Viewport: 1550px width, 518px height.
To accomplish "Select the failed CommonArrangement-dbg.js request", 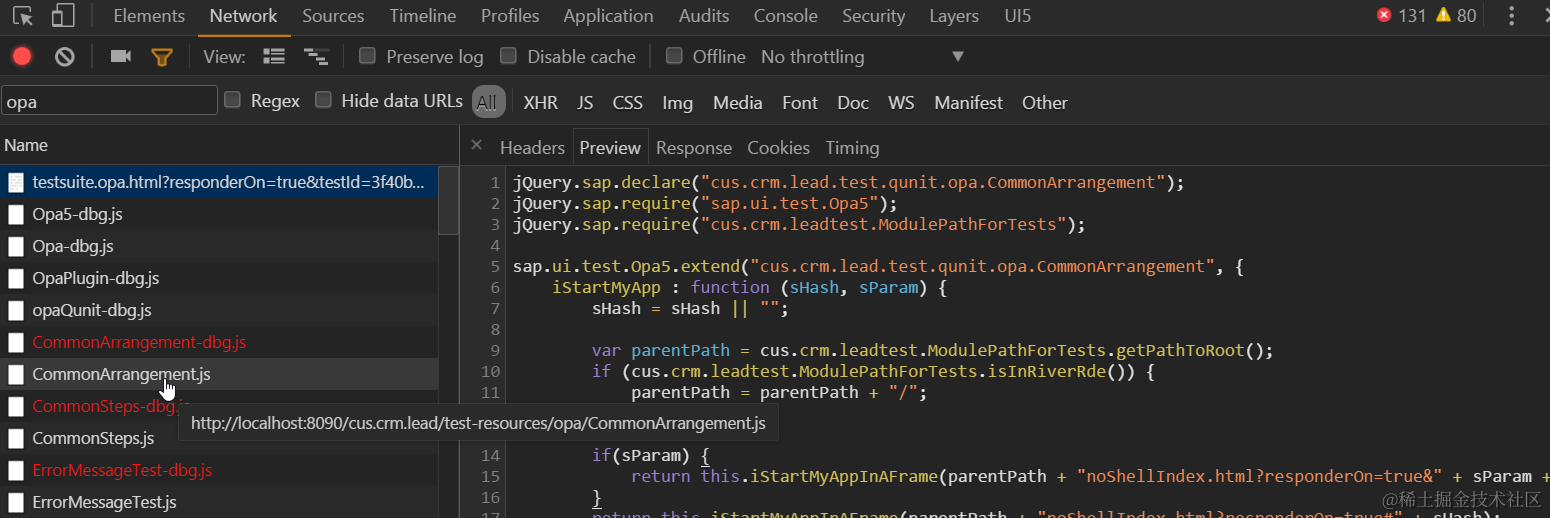I will coord(219,342).
